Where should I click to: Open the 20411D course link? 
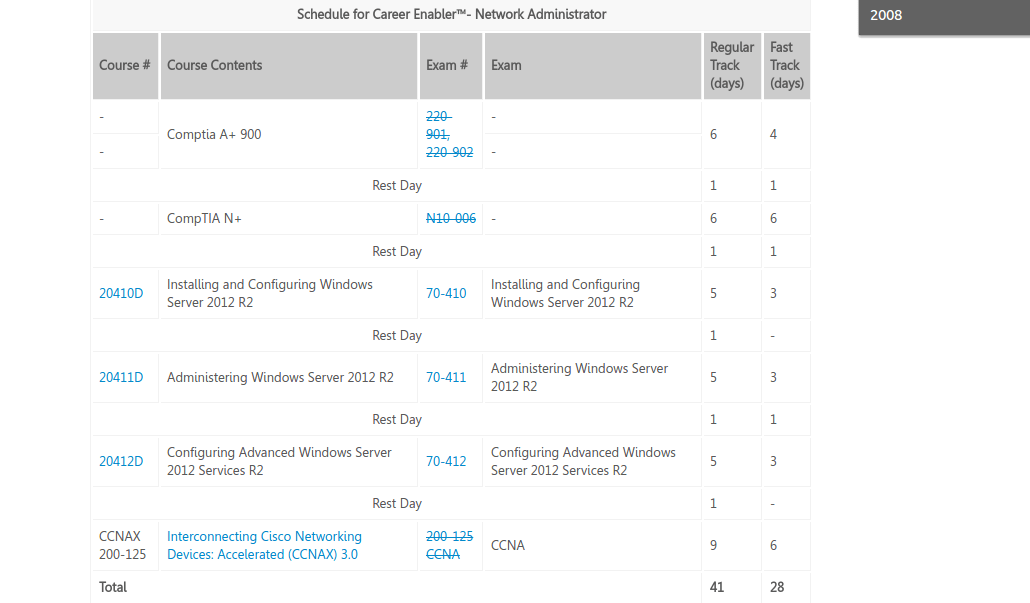point(121,378)
